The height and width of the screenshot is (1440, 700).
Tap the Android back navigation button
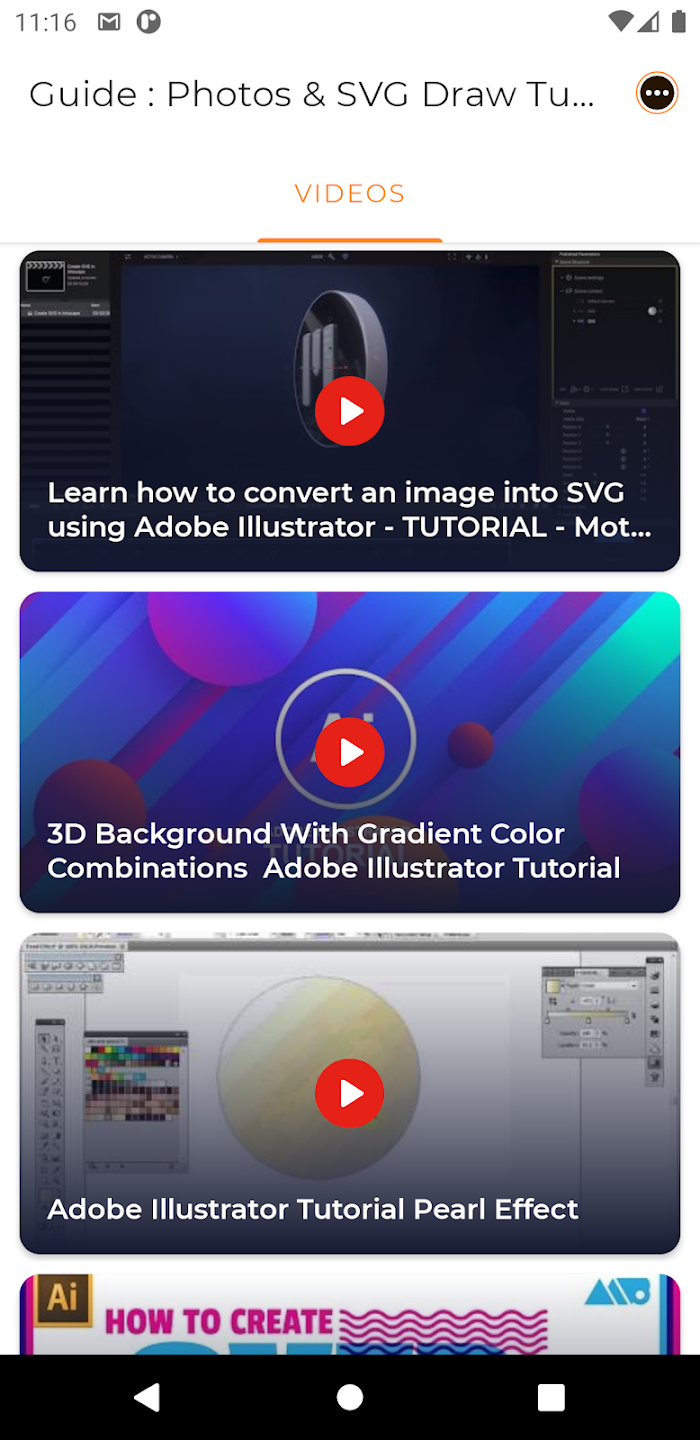pos(148,1397)
